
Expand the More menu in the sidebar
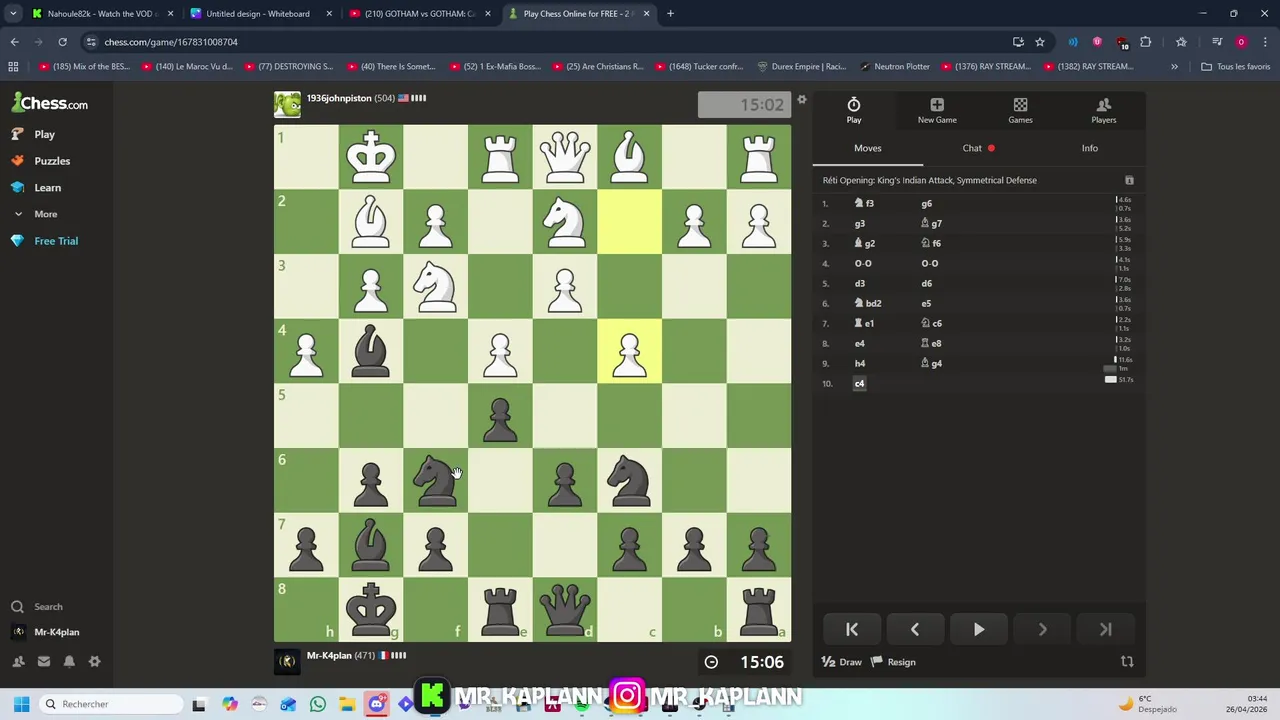(35, 214)
